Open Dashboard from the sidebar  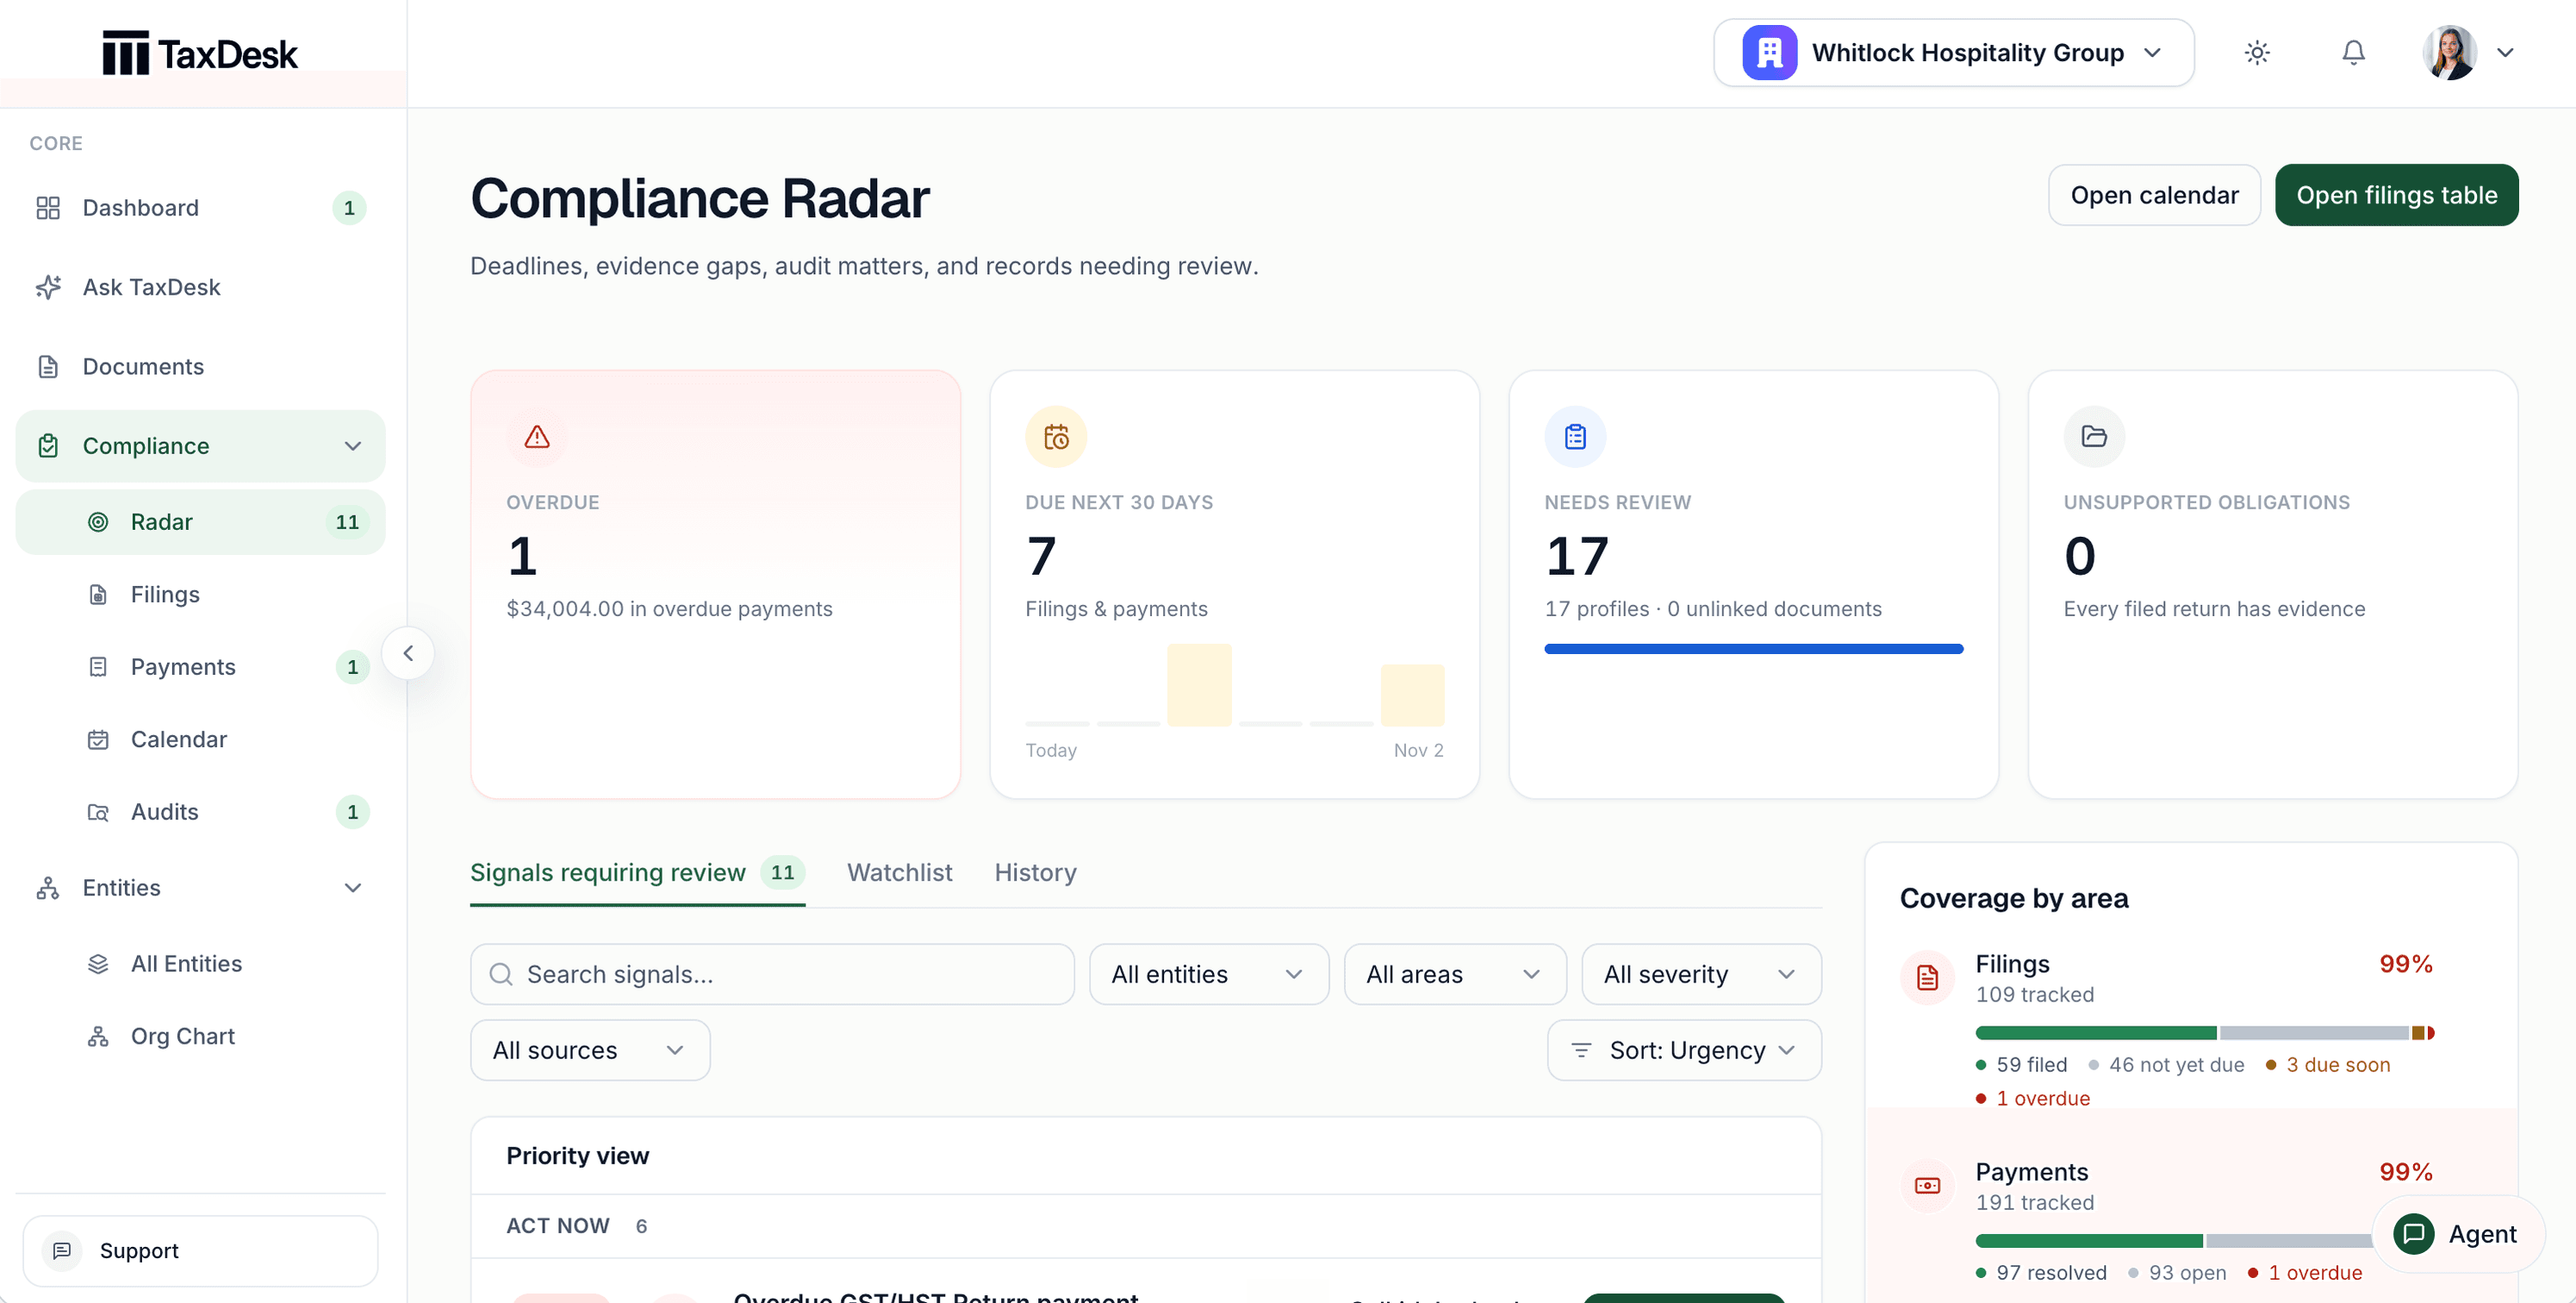click(x=200, y=208)
